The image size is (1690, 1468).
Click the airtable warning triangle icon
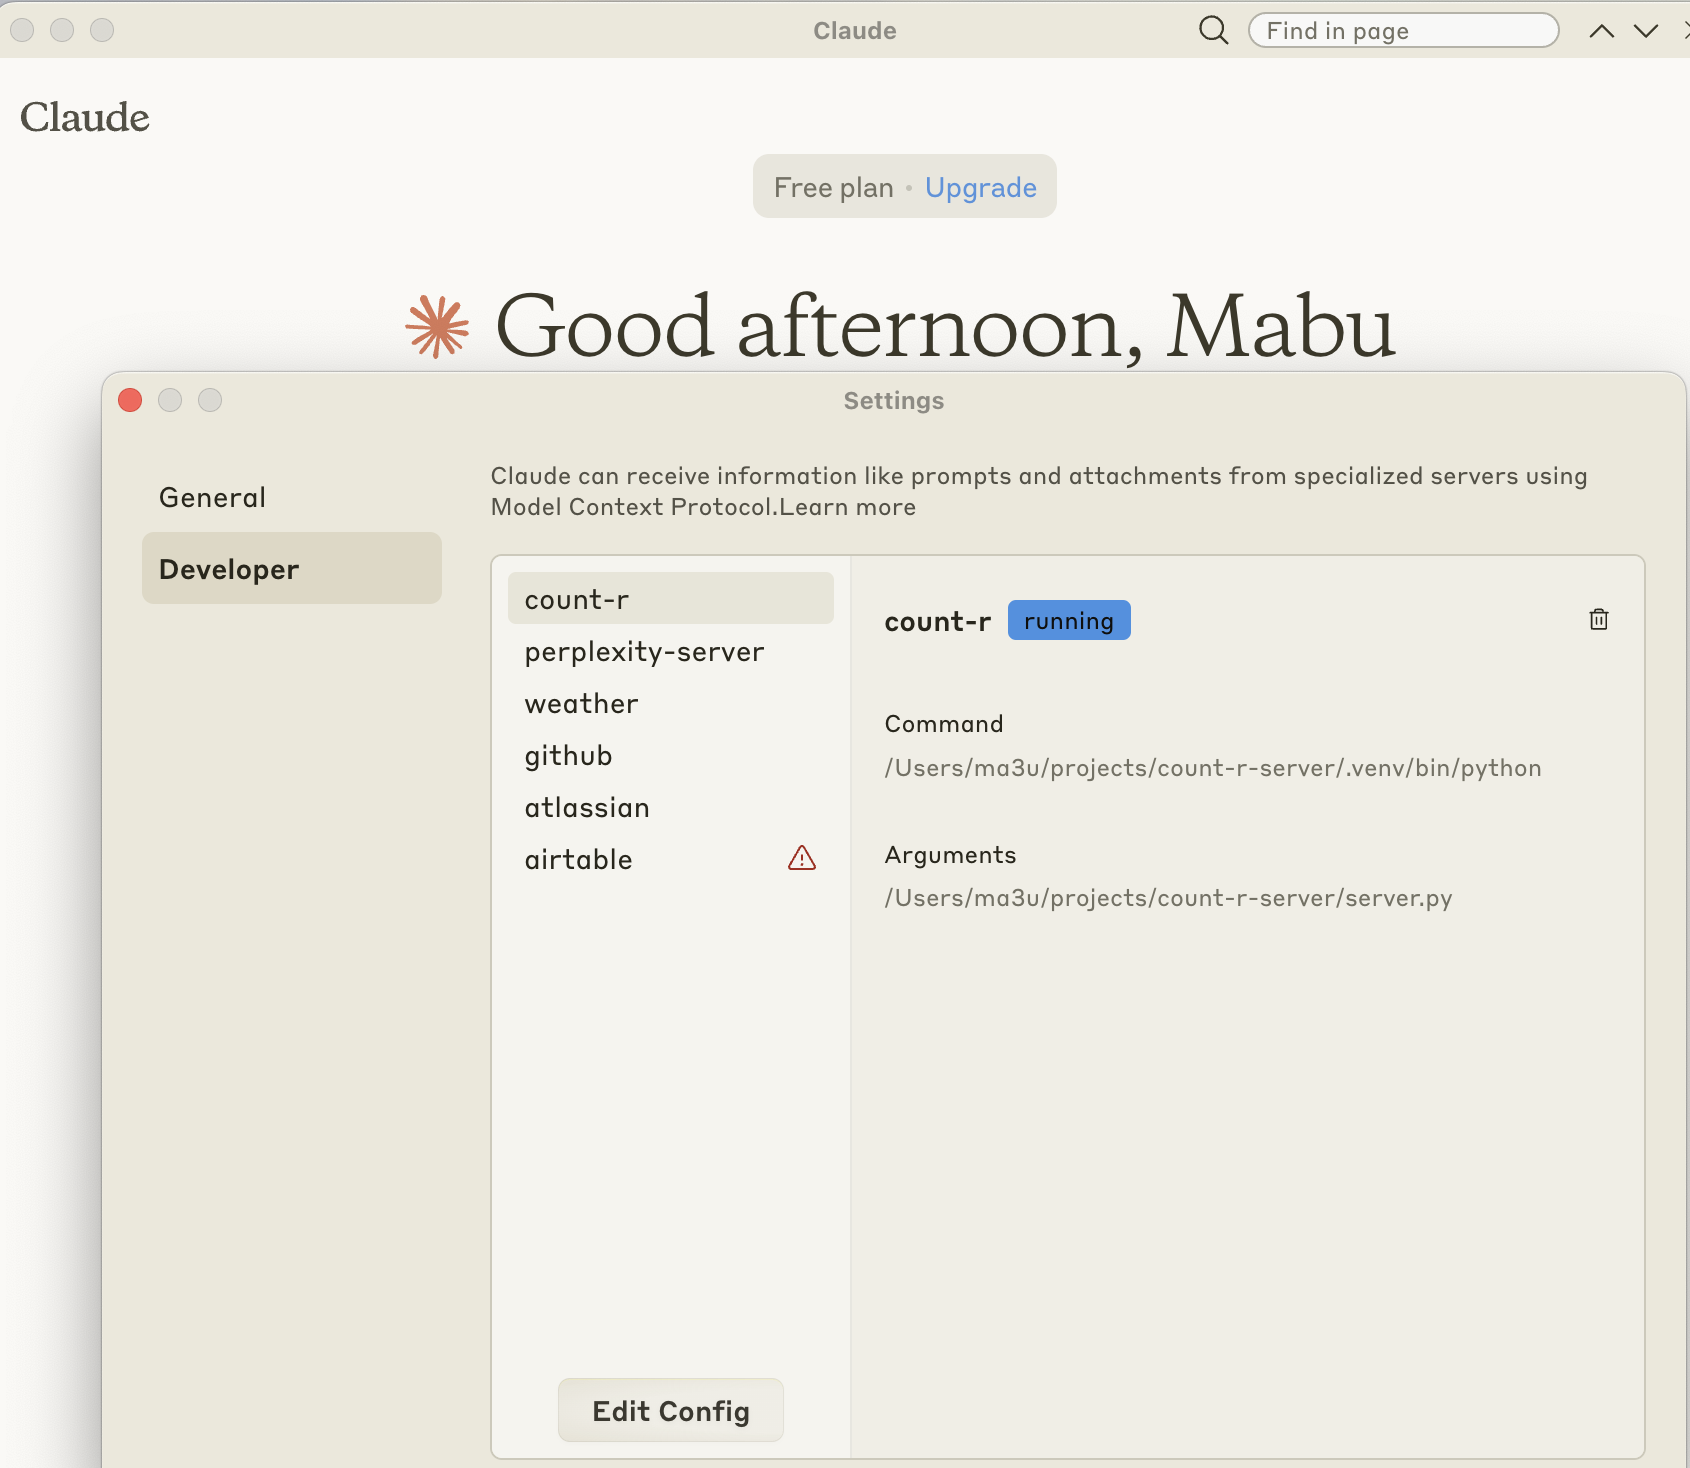802,858
